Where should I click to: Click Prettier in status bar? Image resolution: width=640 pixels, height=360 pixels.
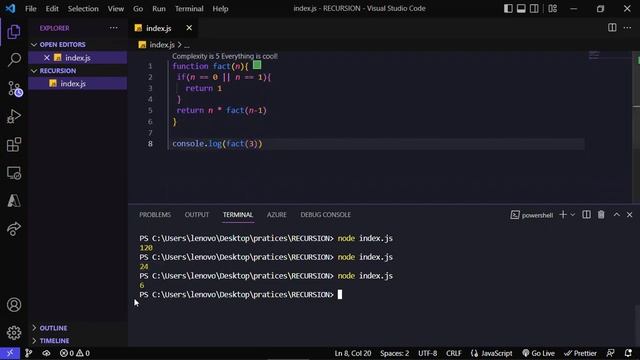(580, 353)
